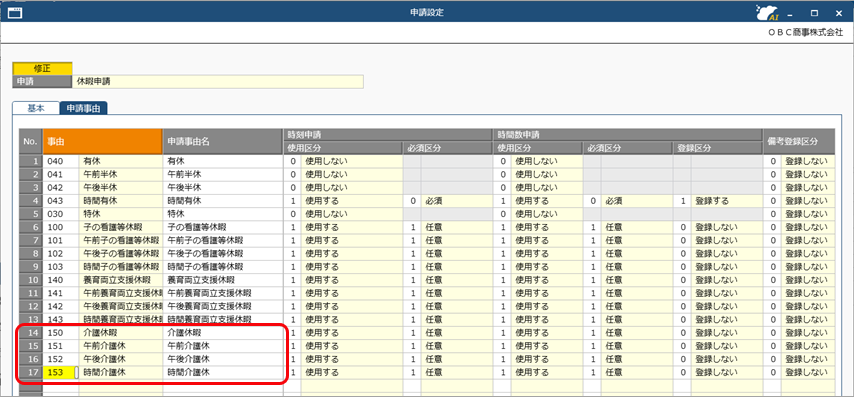The width and height of the screenshot is (854, 397).
Task: Click the 事由 column header
Action: tap(102, 141)
